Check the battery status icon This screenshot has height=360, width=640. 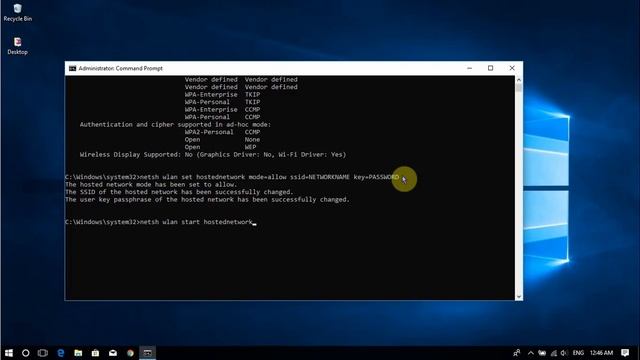pyautogui.click(x=542, y=353)
